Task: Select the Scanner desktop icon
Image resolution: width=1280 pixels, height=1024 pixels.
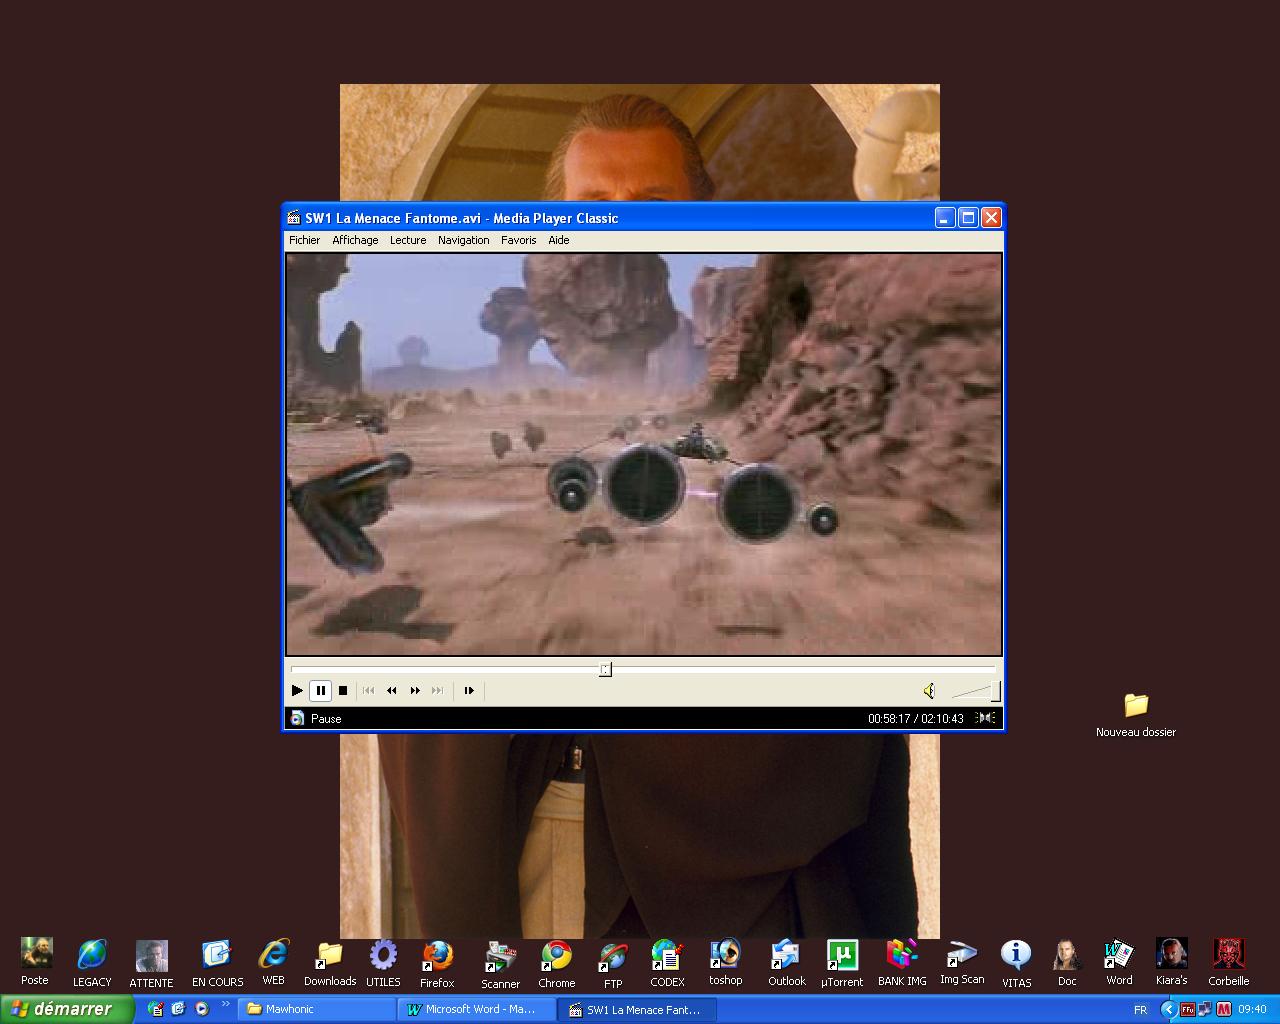Action: click(x=500, y=963)
